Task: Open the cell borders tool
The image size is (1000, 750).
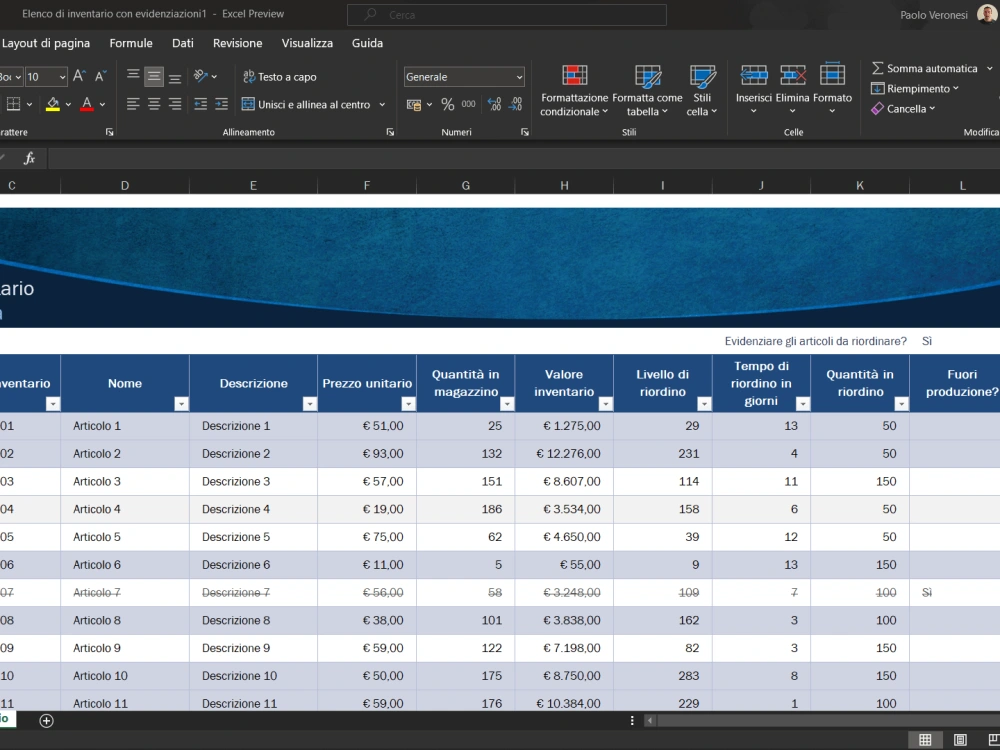Action: pos(13,104)
